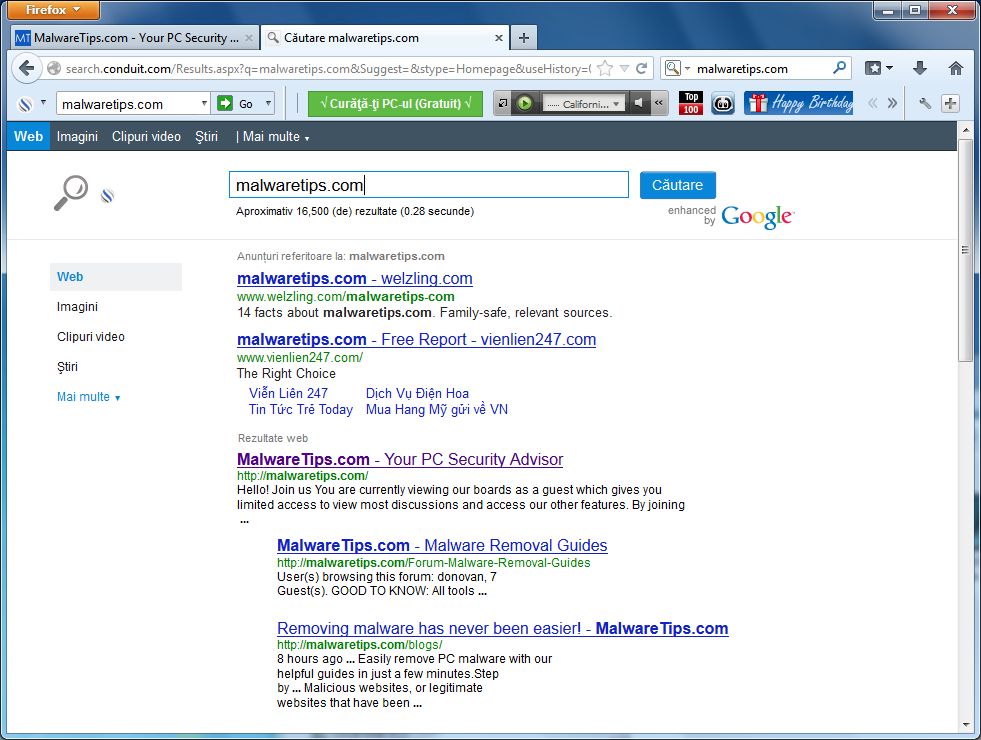
Task: Play the toolbar radio station
Action: point(525,104)
